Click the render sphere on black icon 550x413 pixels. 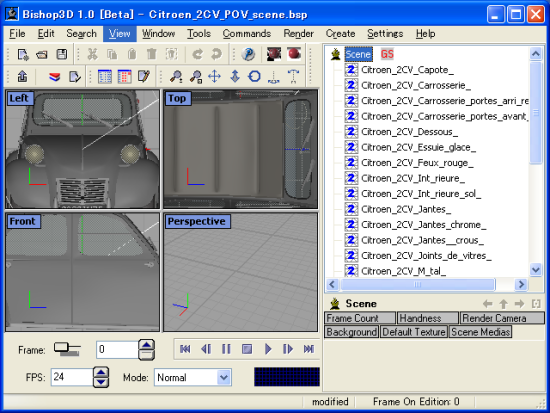[x=274, y=54]
